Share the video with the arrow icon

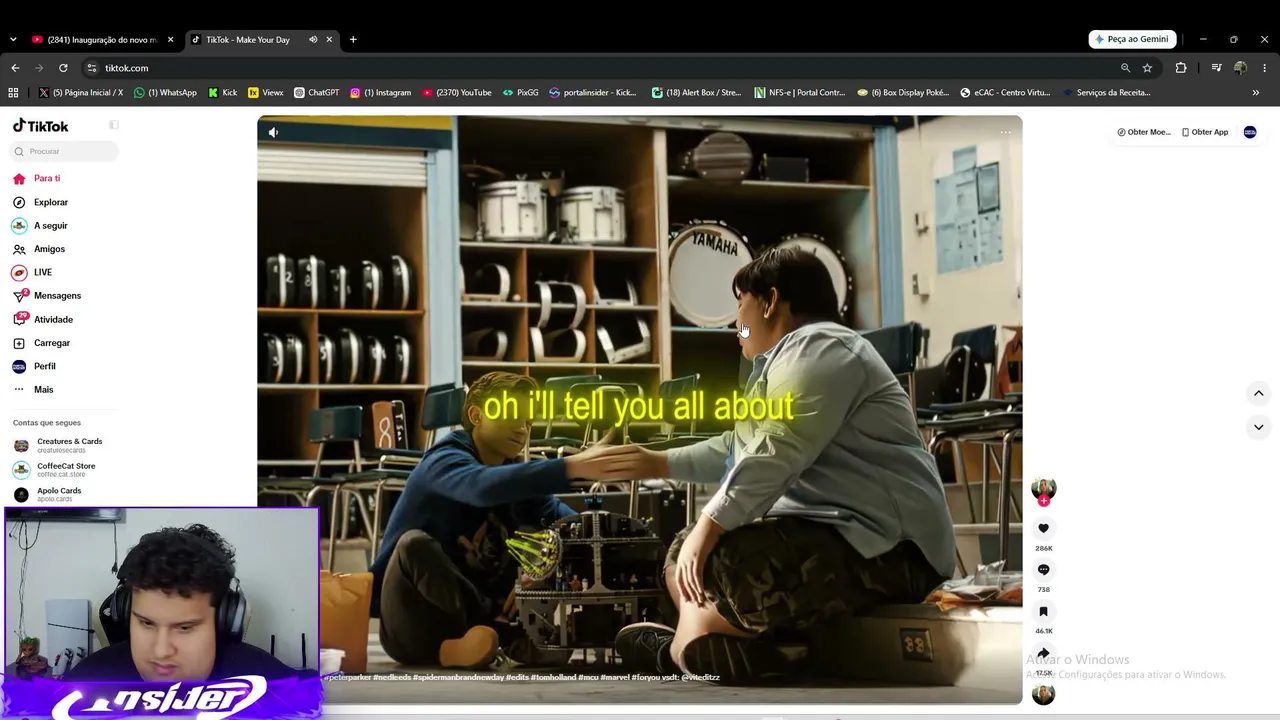(x=1043, y=653)
